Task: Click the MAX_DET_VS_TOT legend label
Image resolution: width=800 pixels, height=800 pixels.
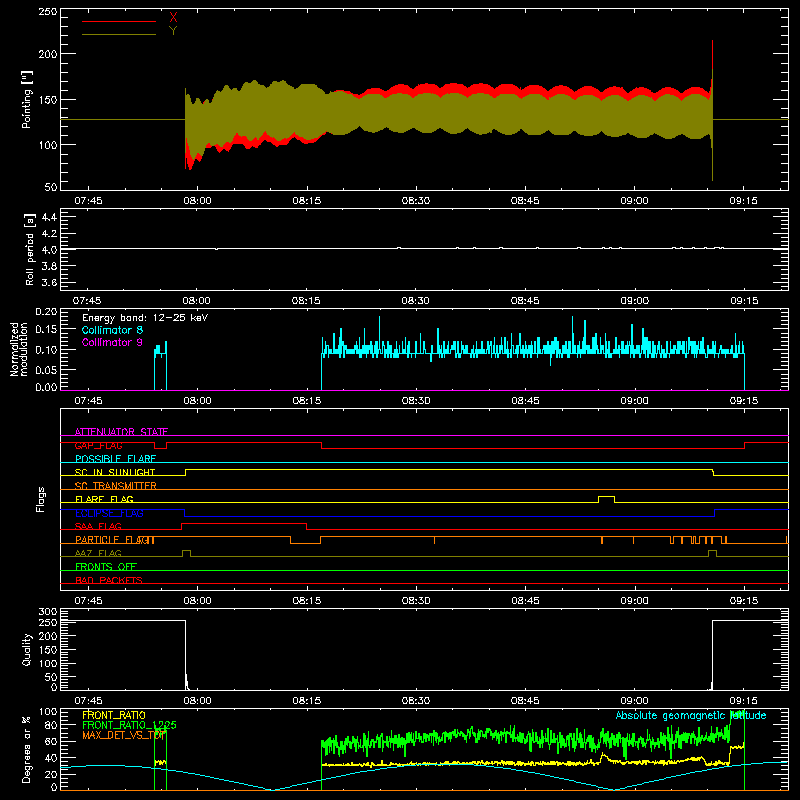Action: click(124, 735)
